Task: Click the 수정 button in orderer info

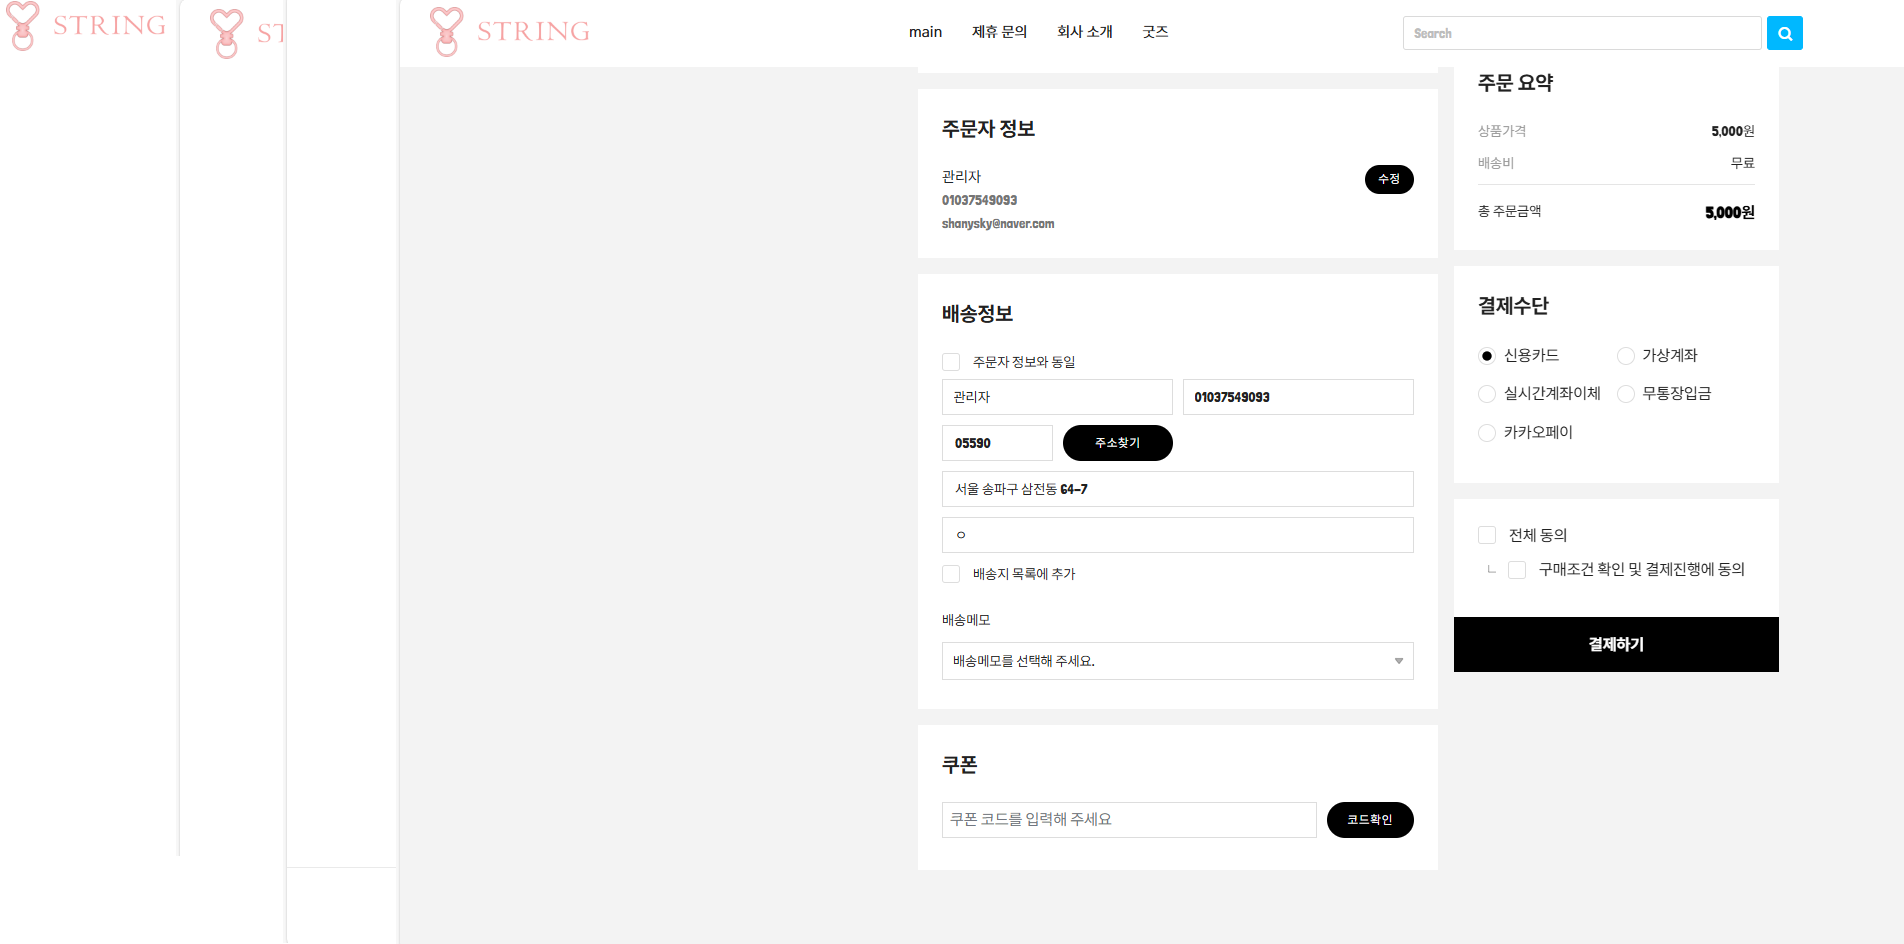Action: coord(1389,179)
